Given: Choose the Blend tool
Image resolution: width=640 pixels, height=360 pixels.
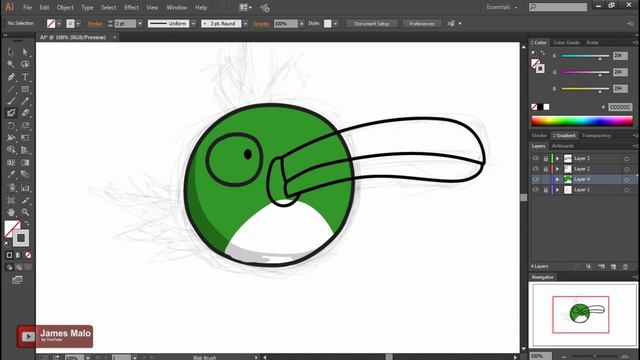Looking at the screenshot, I should coord(25,175).
